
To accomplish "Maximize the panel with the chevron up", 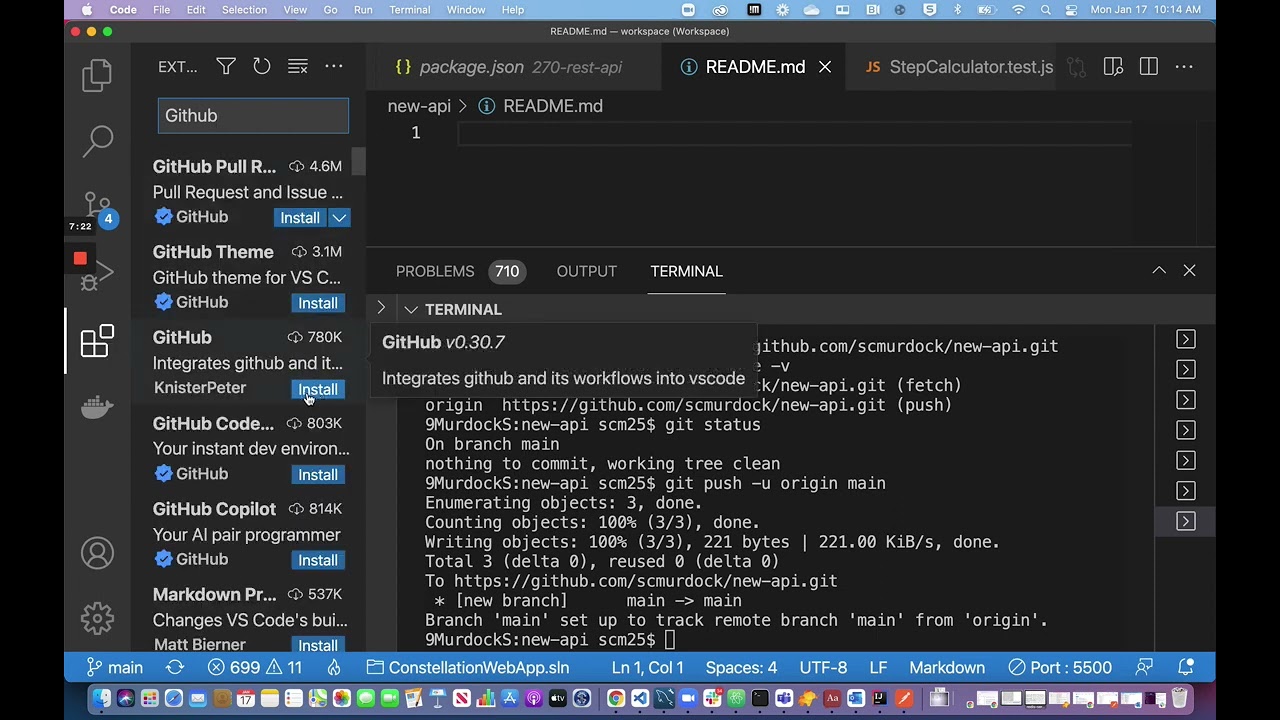I will click(1159, 271).
